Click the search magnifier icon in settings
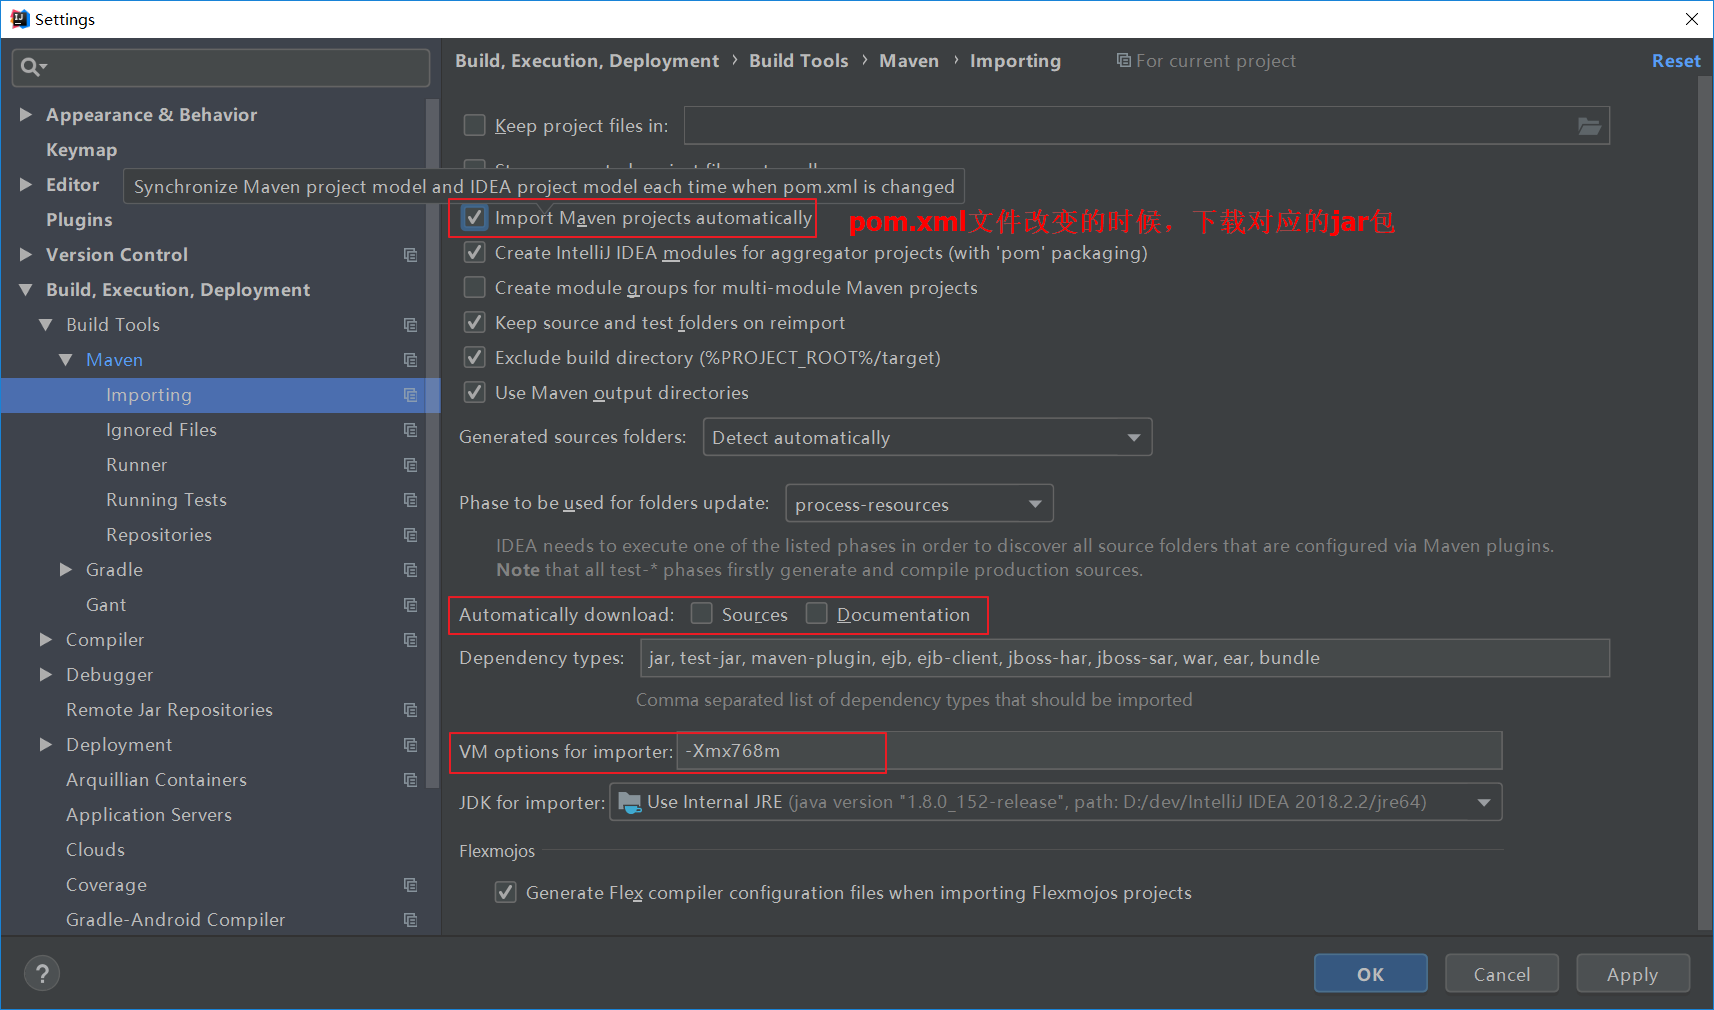The image size is (1714, 1010). [x=31, y=67]
